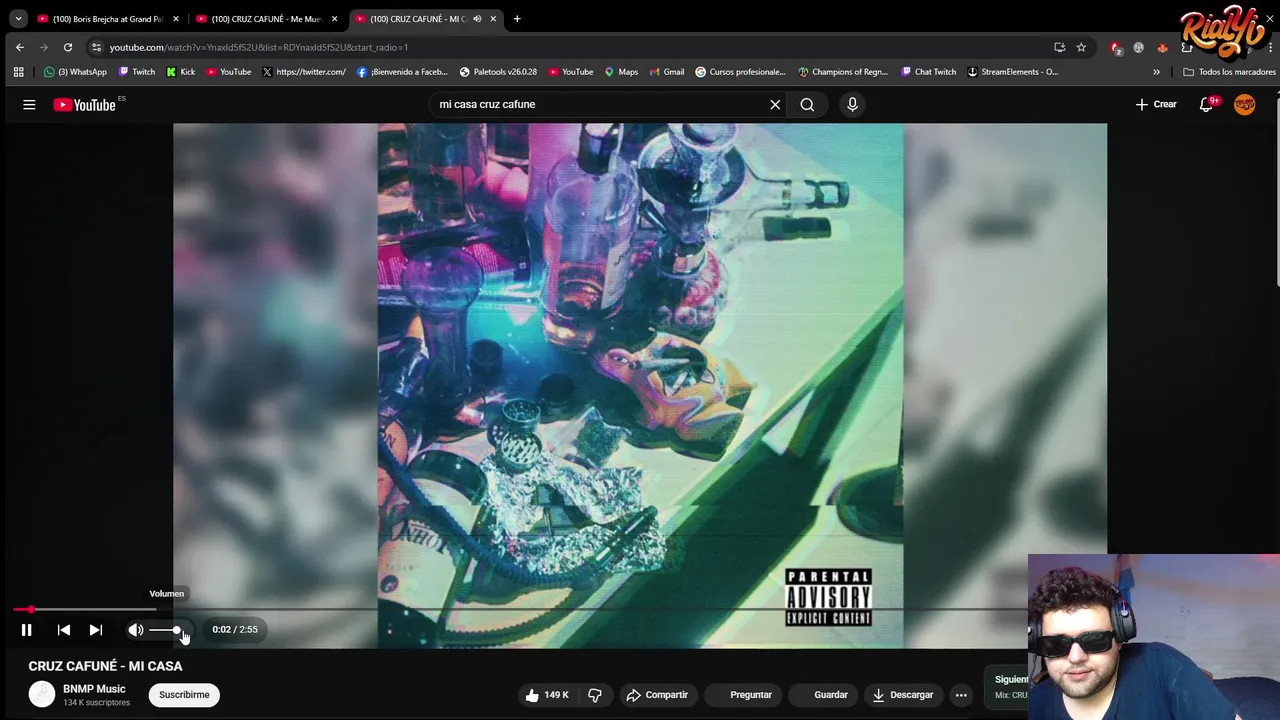Start voice search with the microphone
Screen dimensions: 1280x720
click(852, 104)
